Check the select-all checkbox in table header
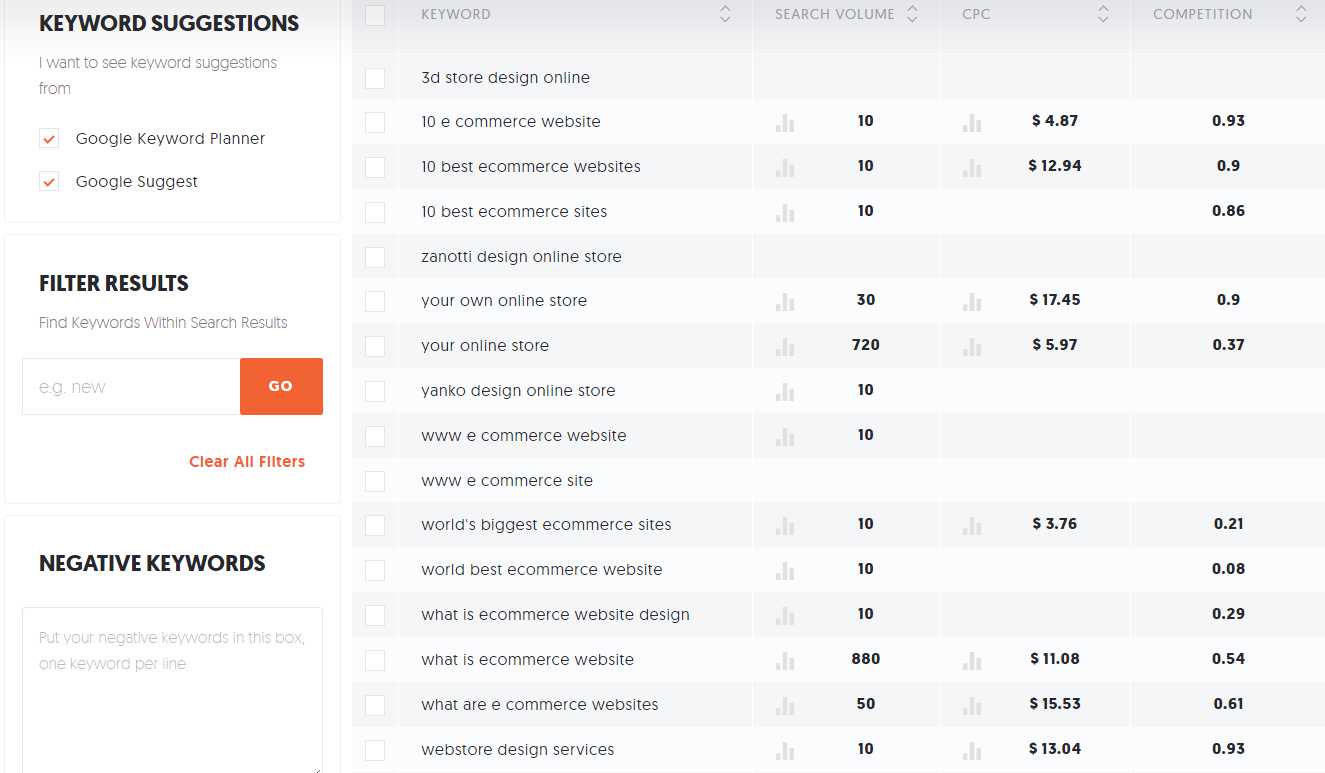Image resolution: width=1325 pixels, height=773 pixels. pos(375,15)
